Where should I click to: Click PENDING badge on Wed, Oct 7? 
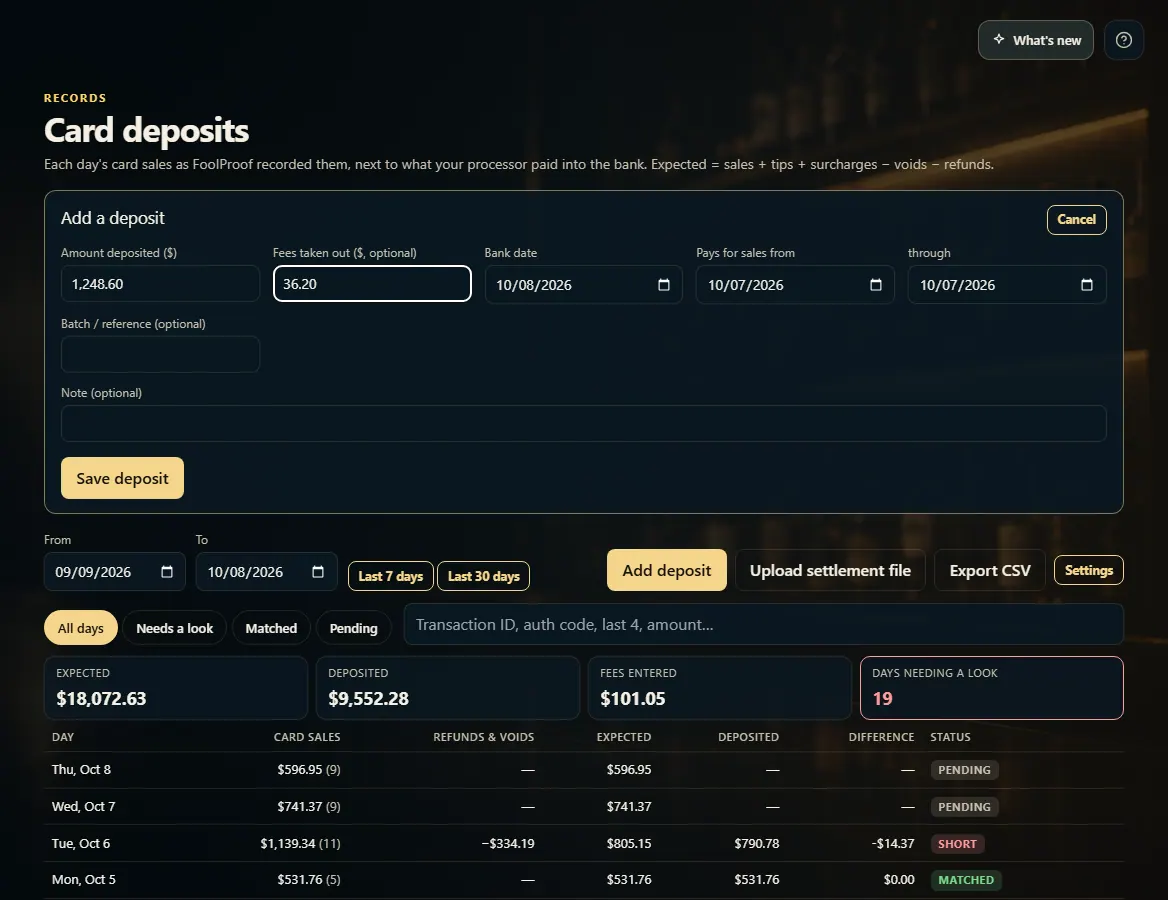click(x=964, y=807)
